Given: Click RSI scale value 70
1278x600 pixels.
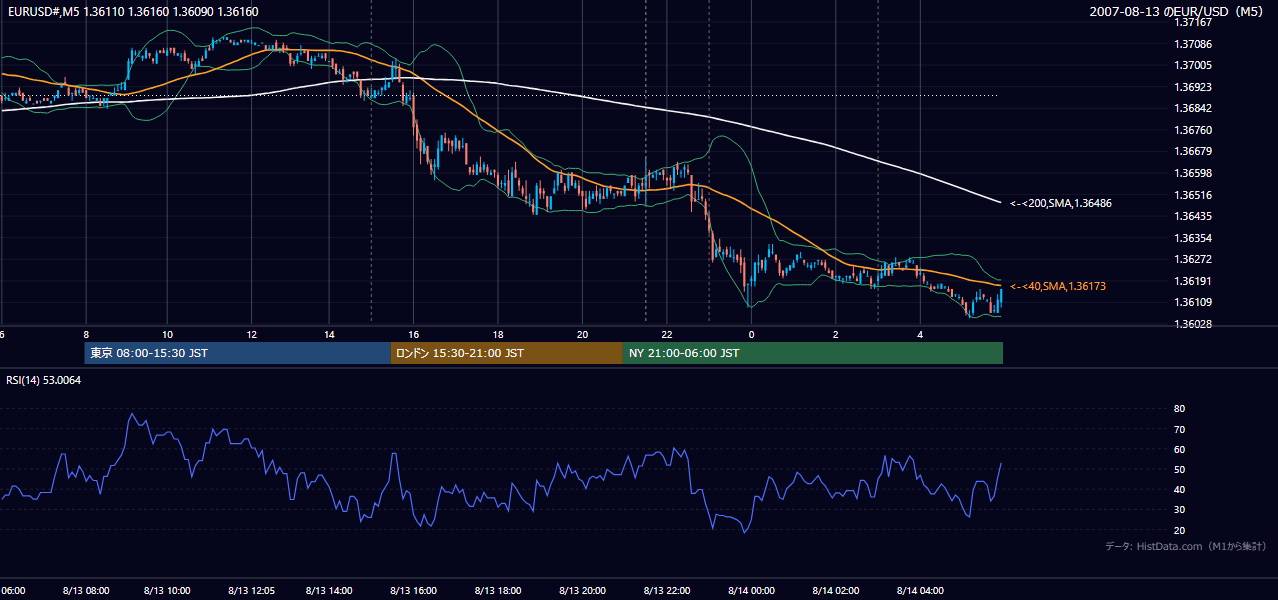Looking at the screenshot, I should (x=1180, y=429).
